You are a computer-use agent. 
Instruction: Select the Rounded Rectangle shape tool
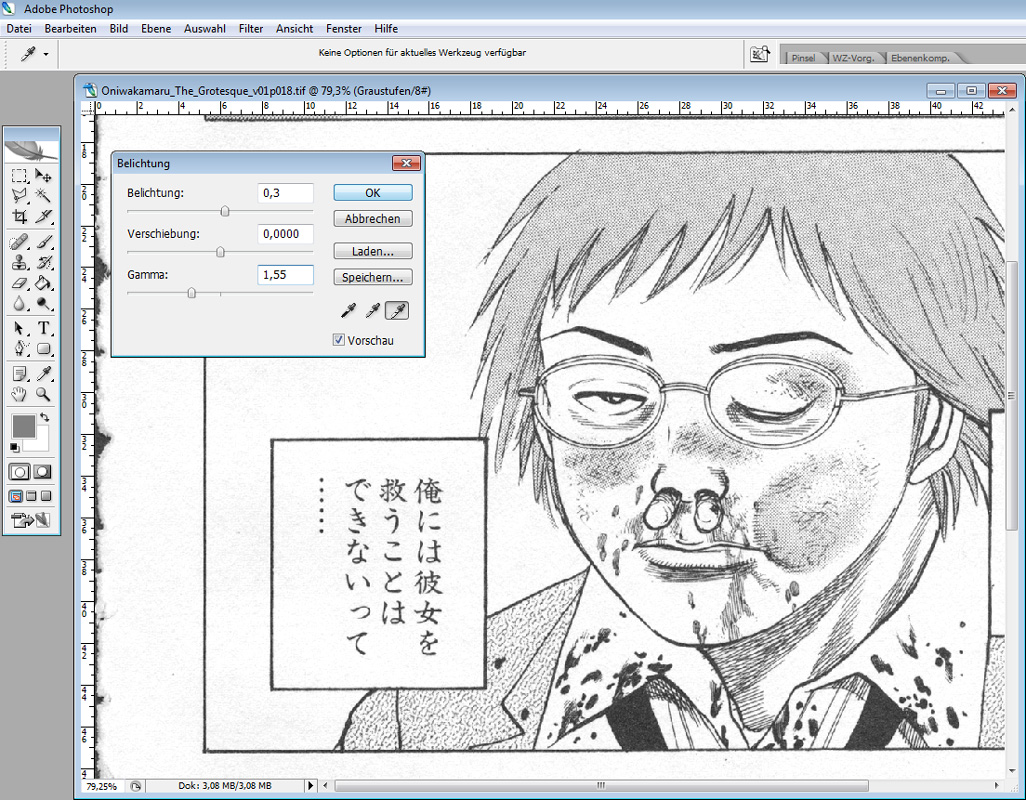point(43,349)
